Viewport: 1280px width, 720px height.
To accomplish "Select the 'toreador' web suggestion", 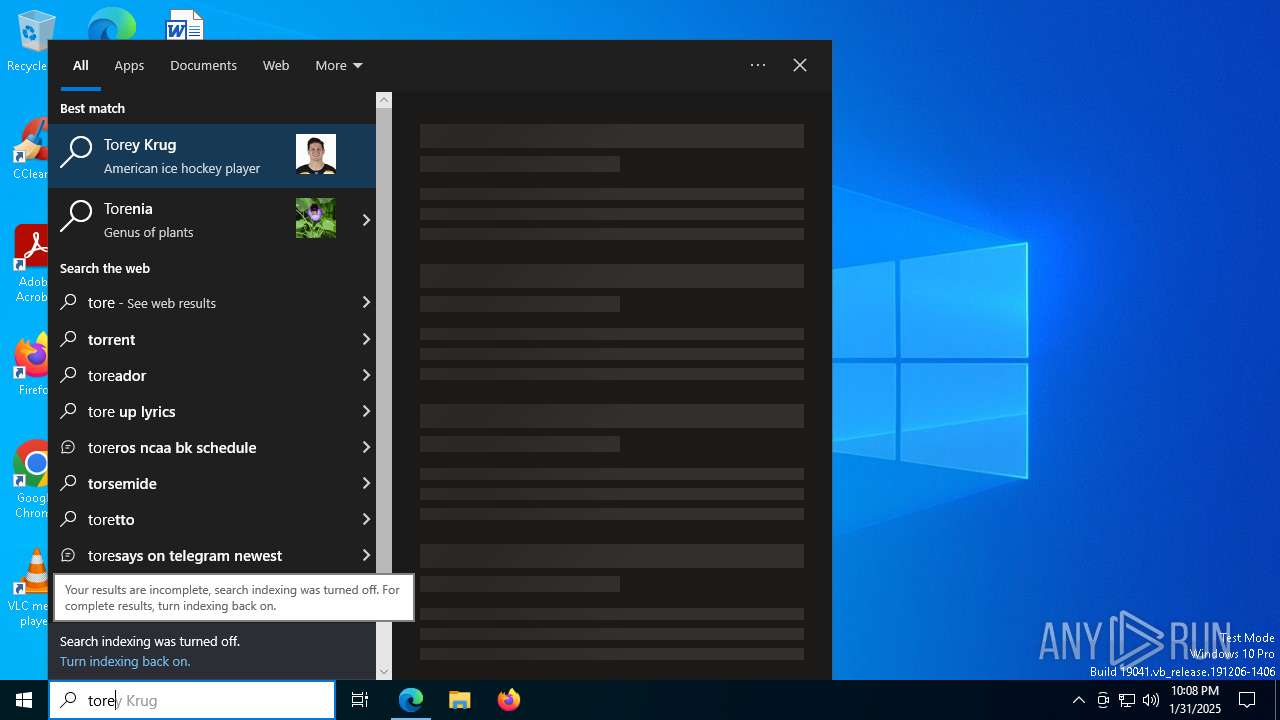I will click(202, 375).
